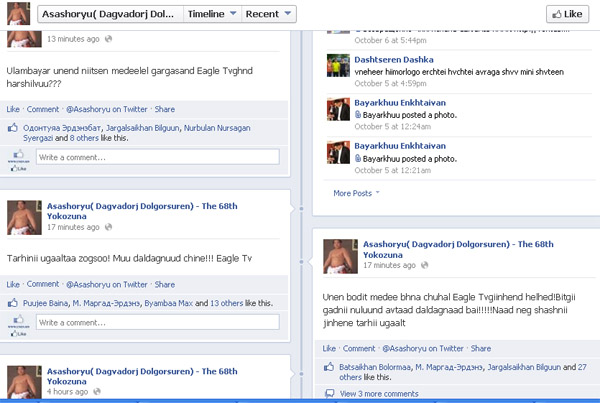Click the Like page button
This screenshot has width=600, height=403.
567,14
